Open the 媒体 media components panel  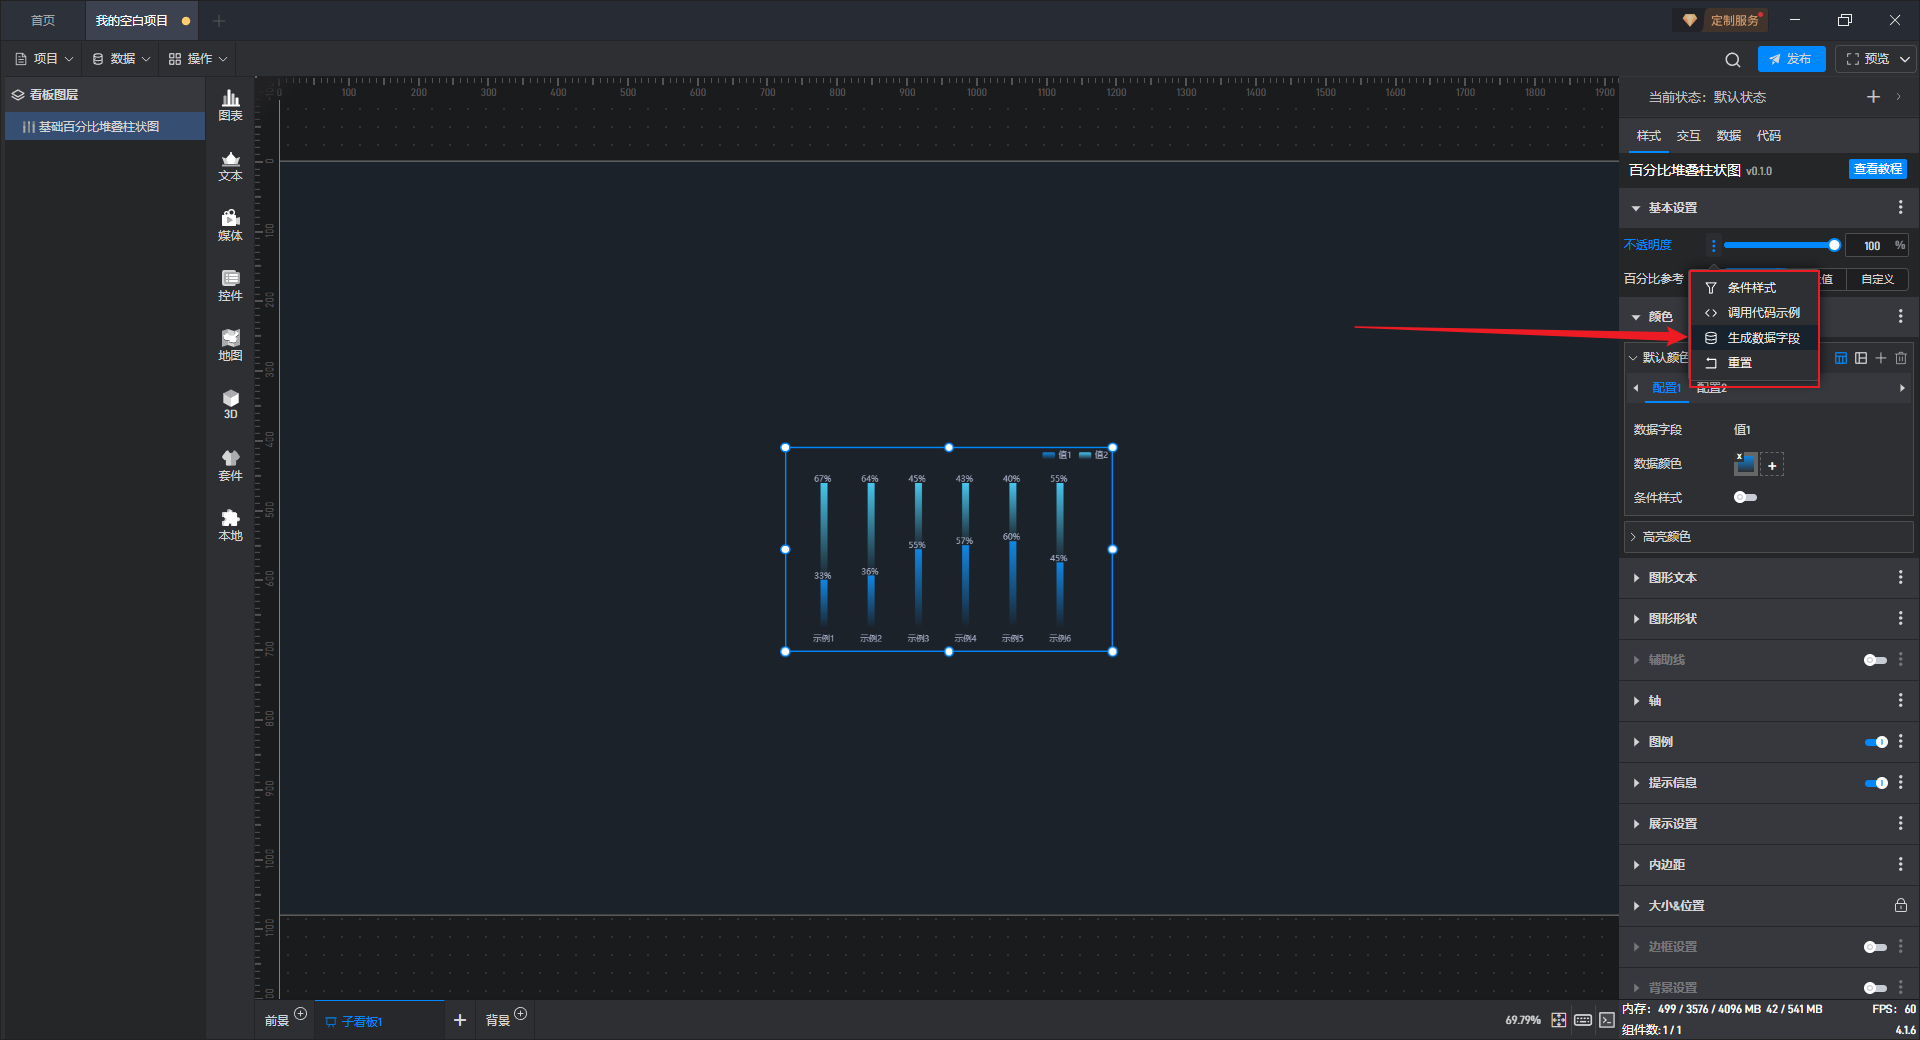(x=230, y=225)
